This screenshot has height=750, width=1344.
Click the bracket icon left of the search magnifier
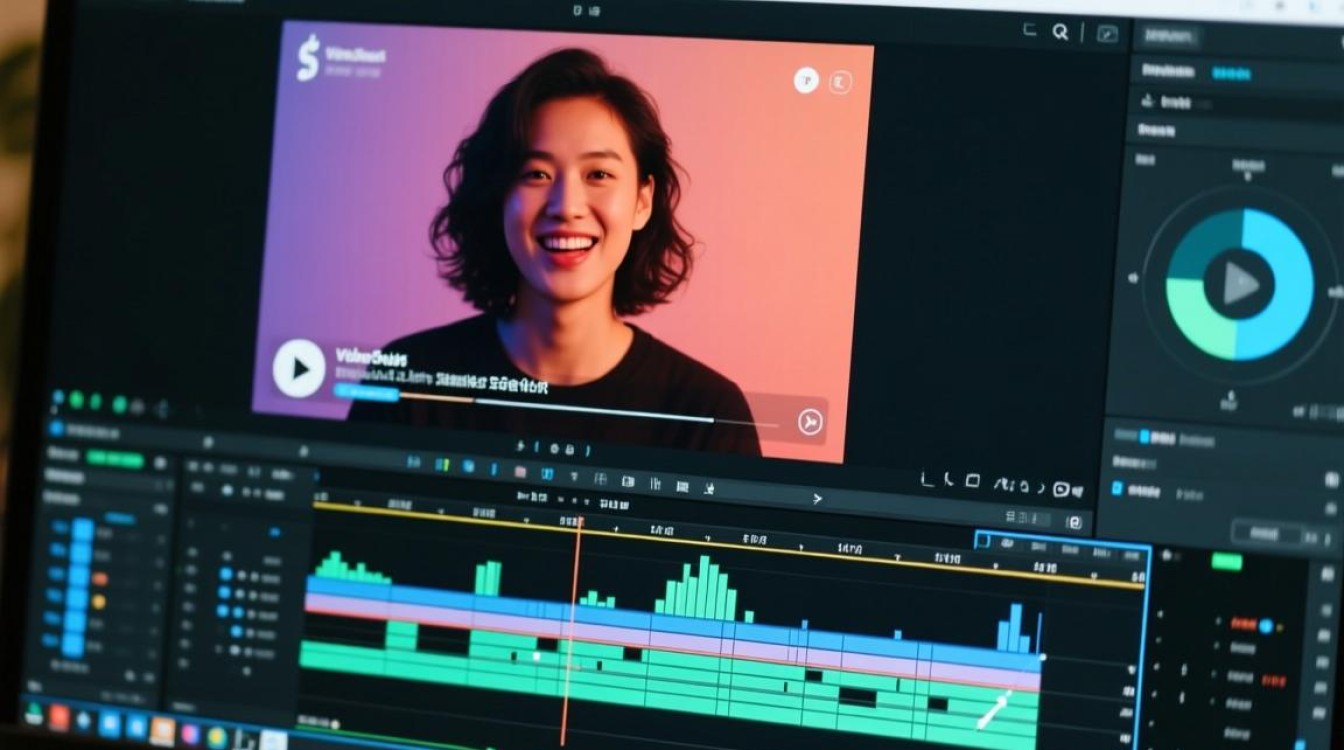(x=1029, y=31)
